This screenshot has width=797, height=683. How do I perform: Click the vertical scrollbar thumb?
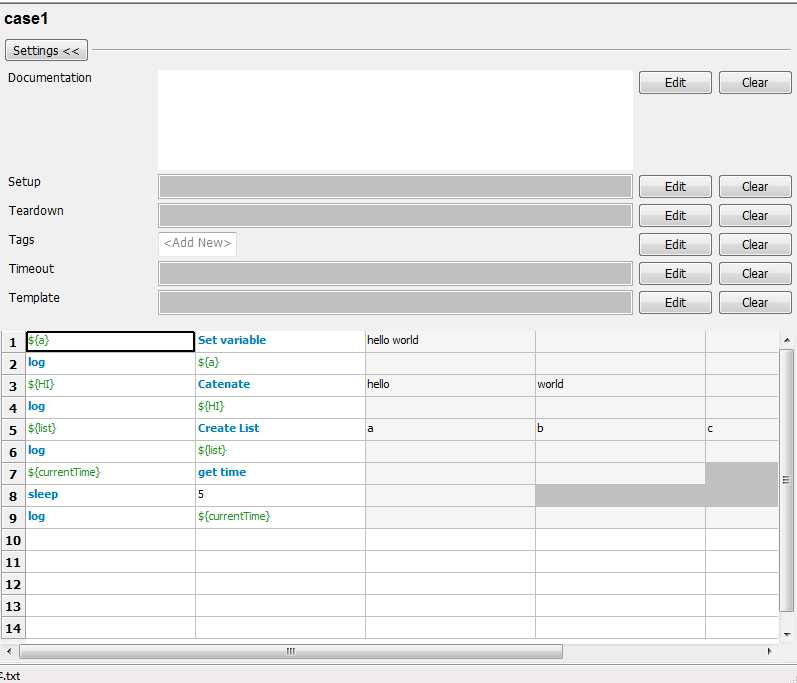click(786, 480)
